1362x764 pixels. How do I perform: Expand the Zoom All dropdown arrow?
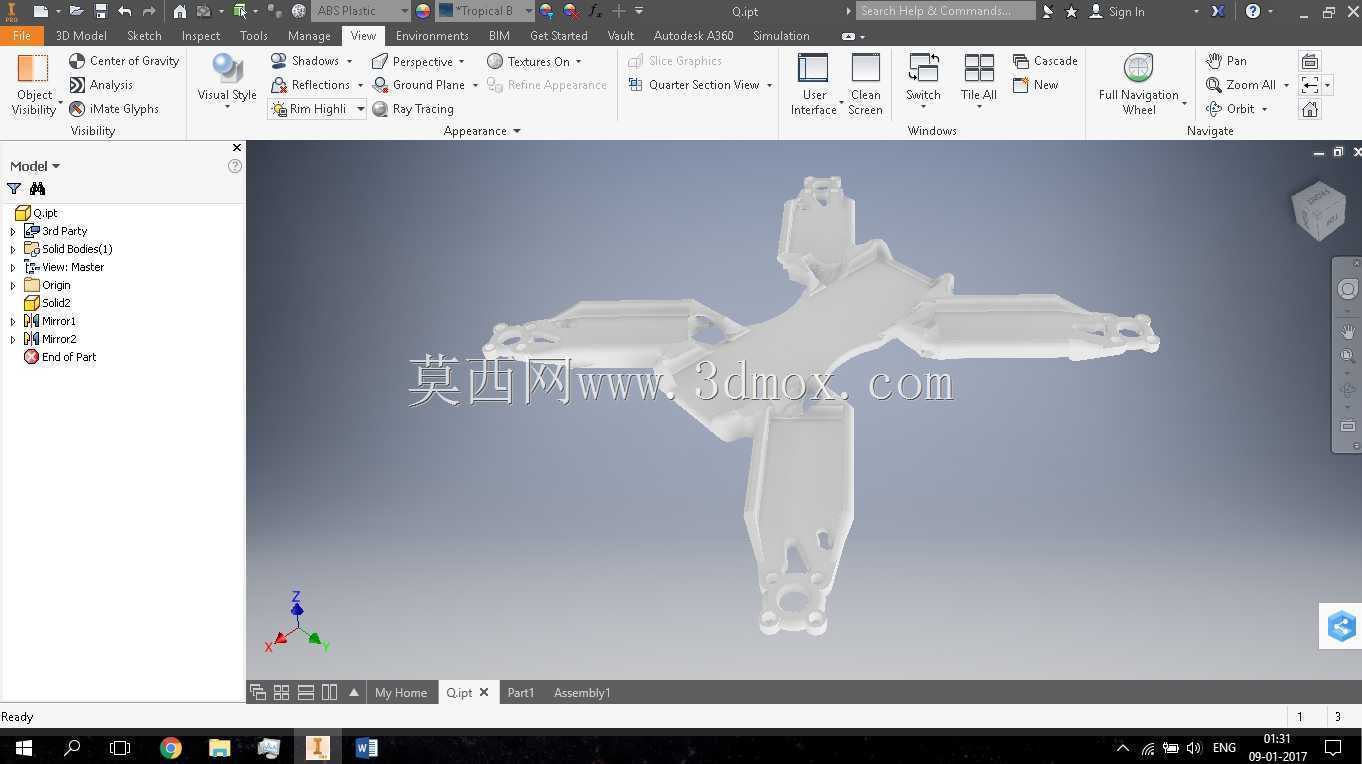(x=1286, y=86)
